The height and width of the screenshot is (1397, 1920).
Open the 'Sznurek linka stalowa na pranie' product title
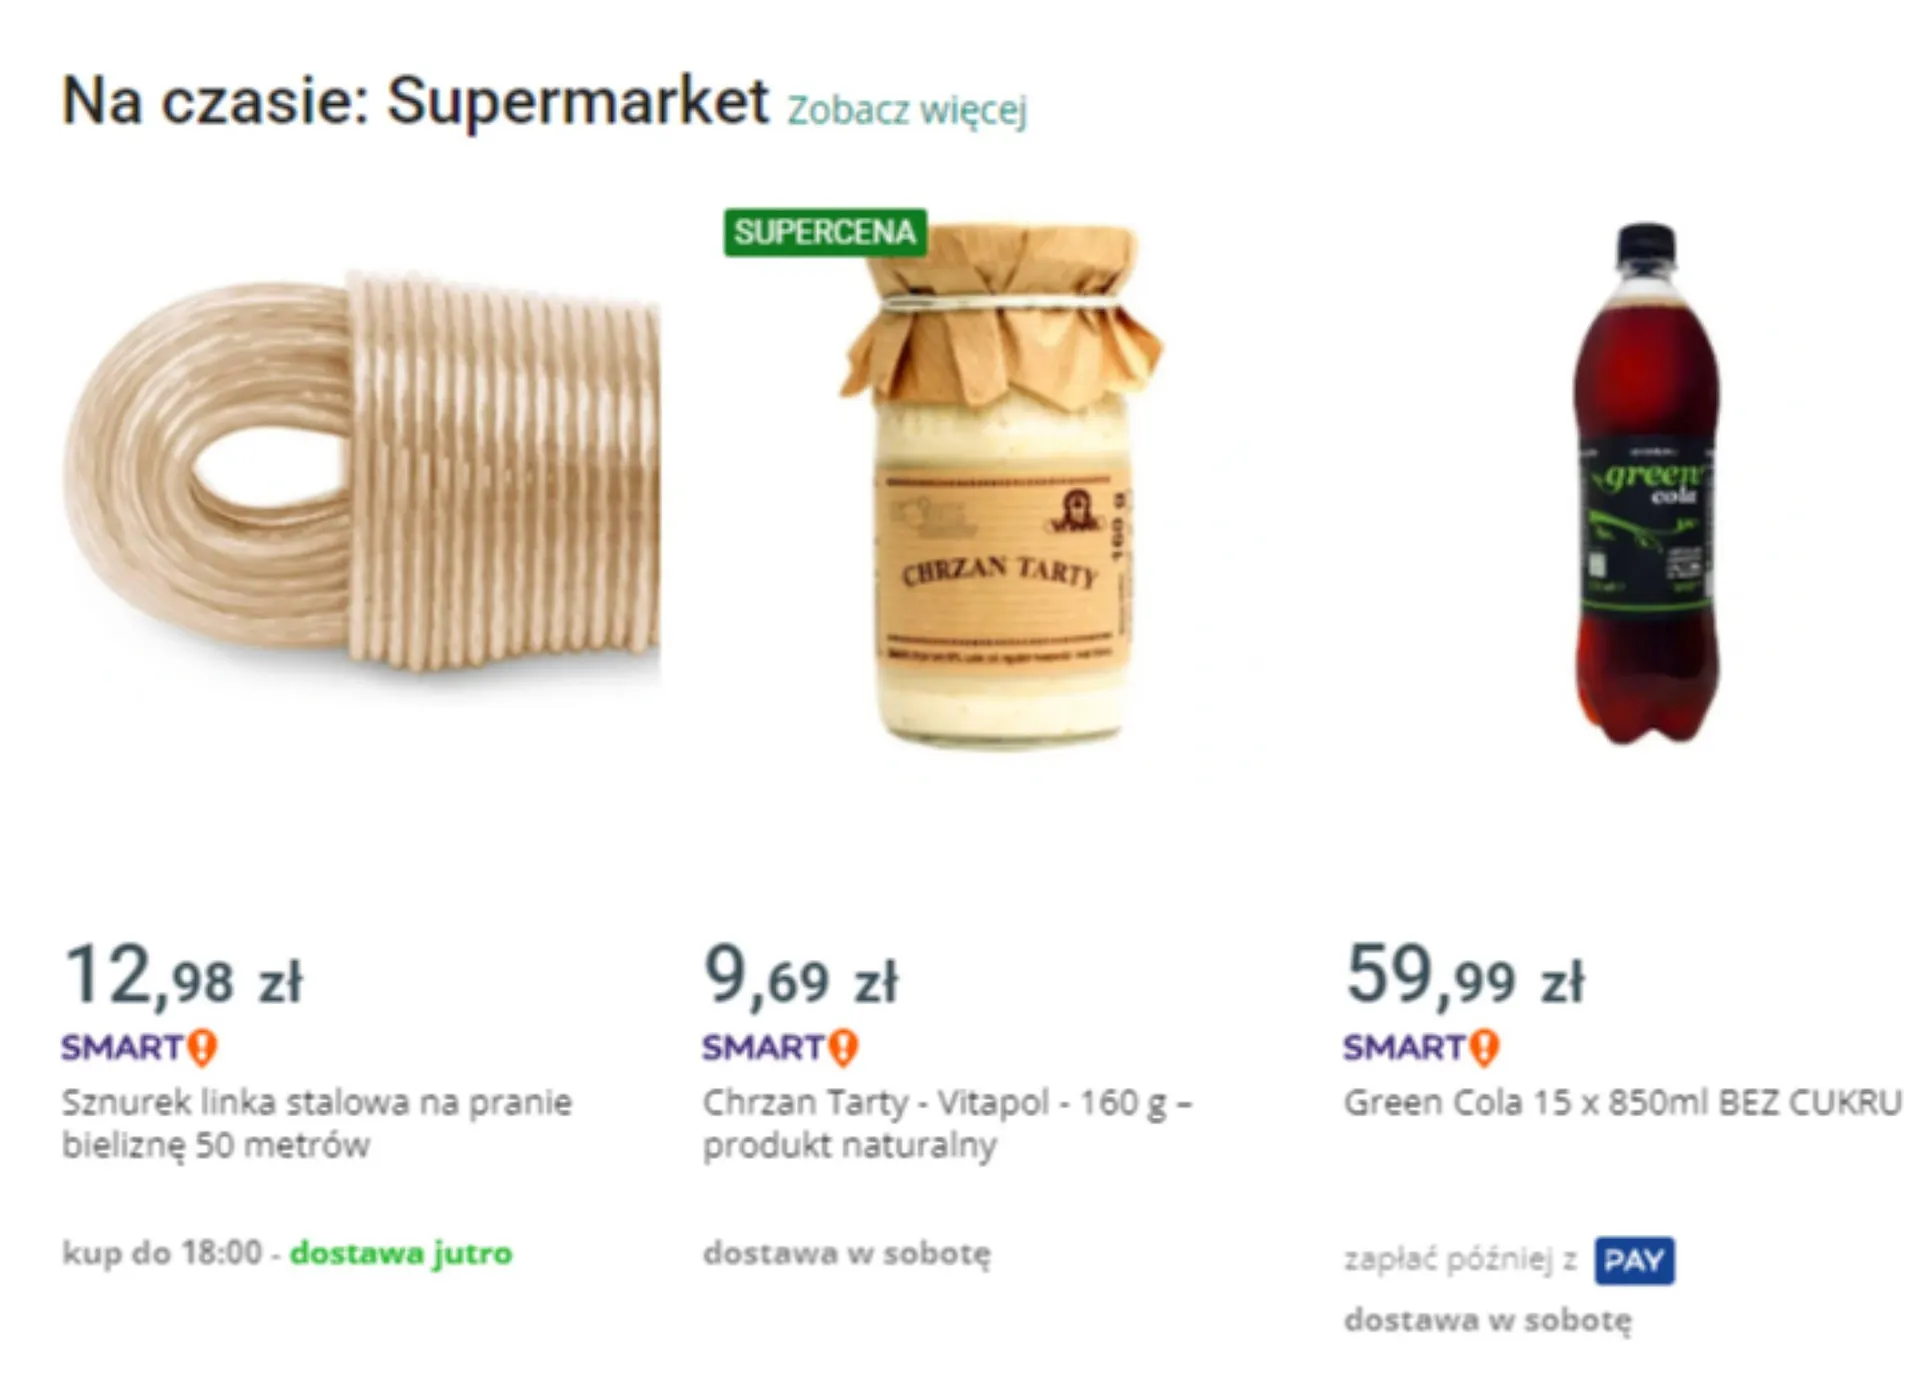pos(316,1123)
